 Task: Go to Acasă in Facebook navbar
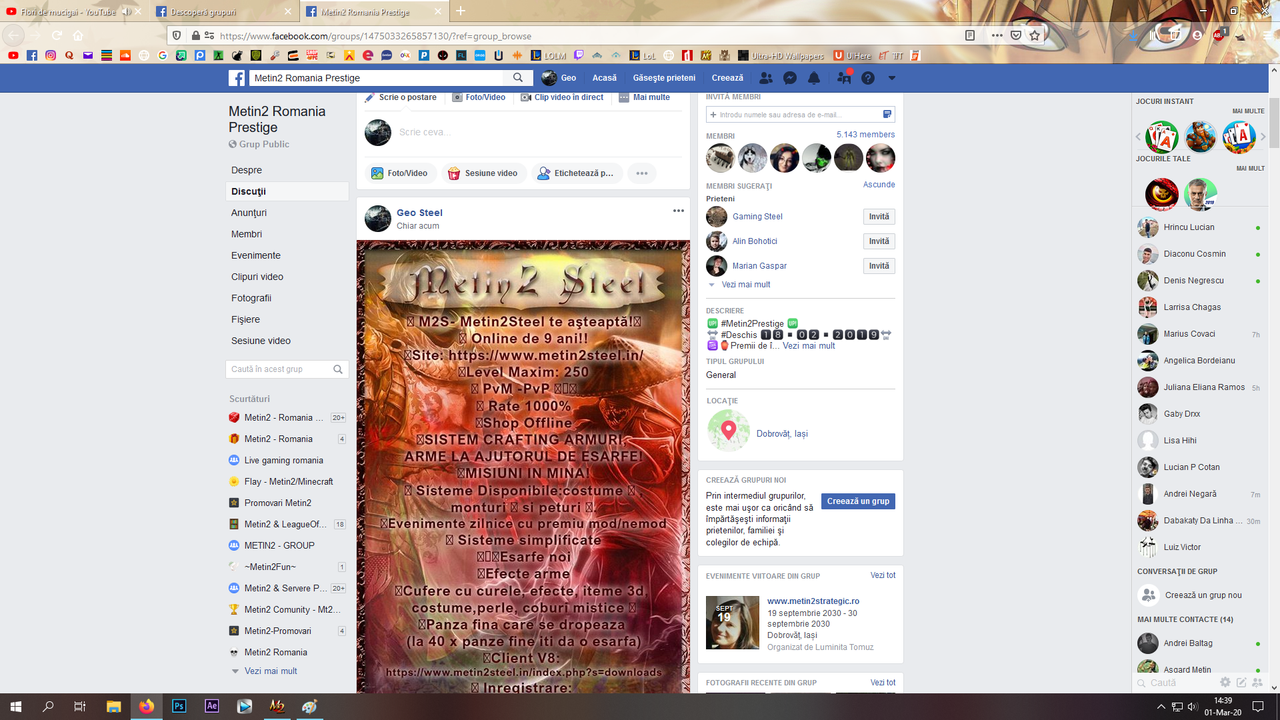[x=604, y=78]
